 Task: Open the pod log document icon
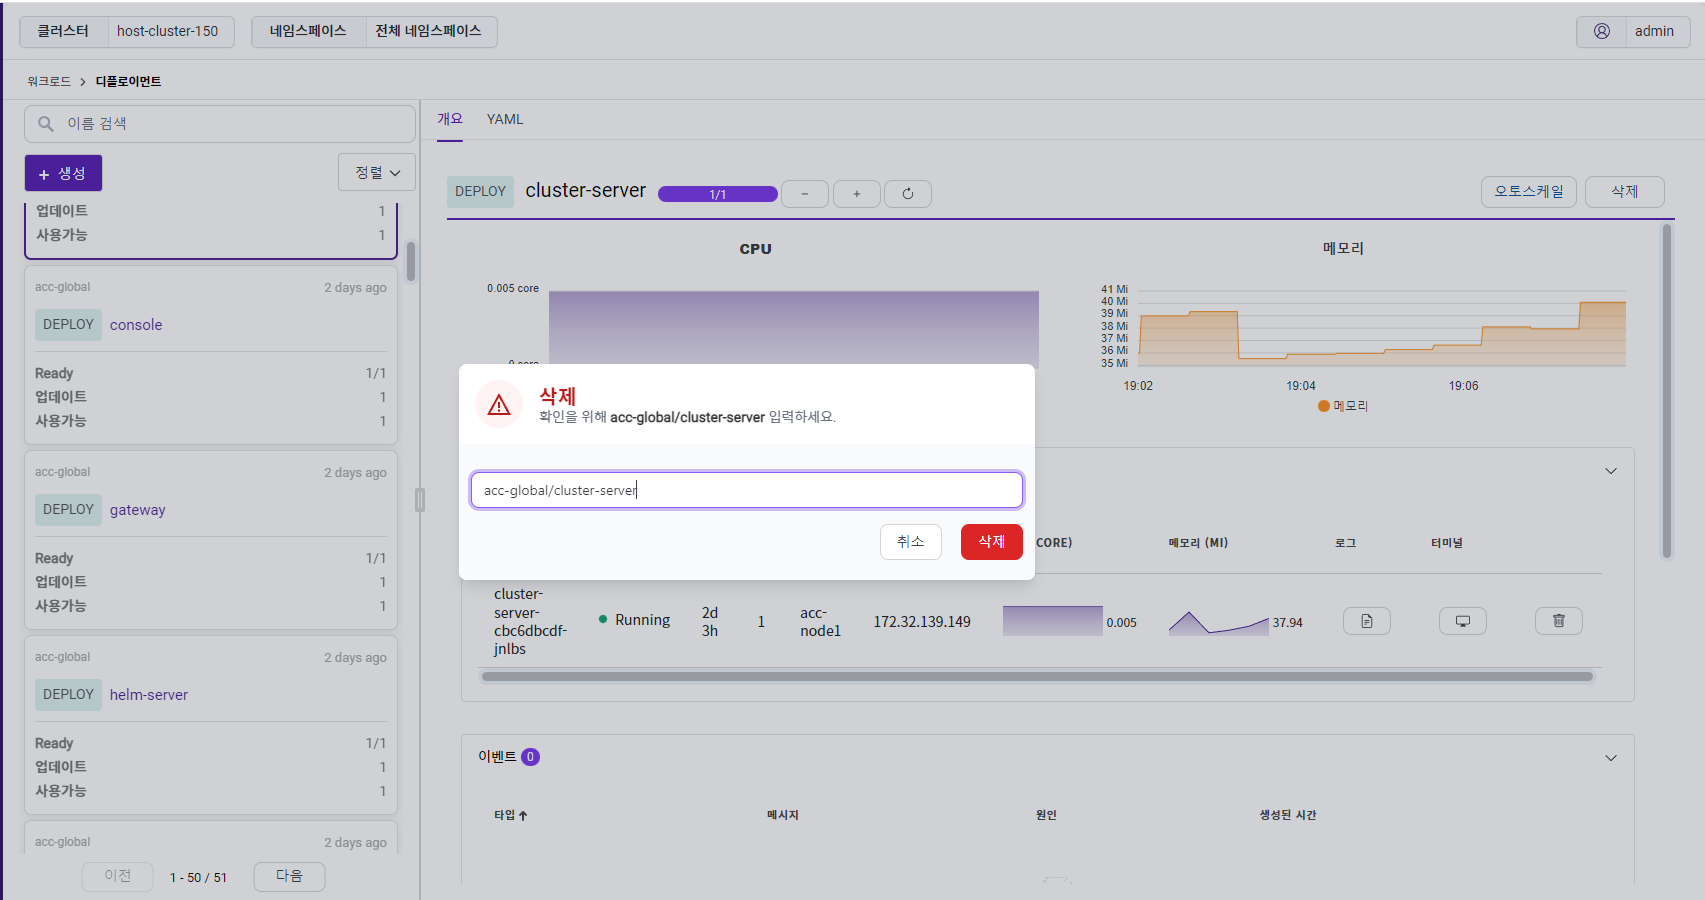tap(1367, 621)
